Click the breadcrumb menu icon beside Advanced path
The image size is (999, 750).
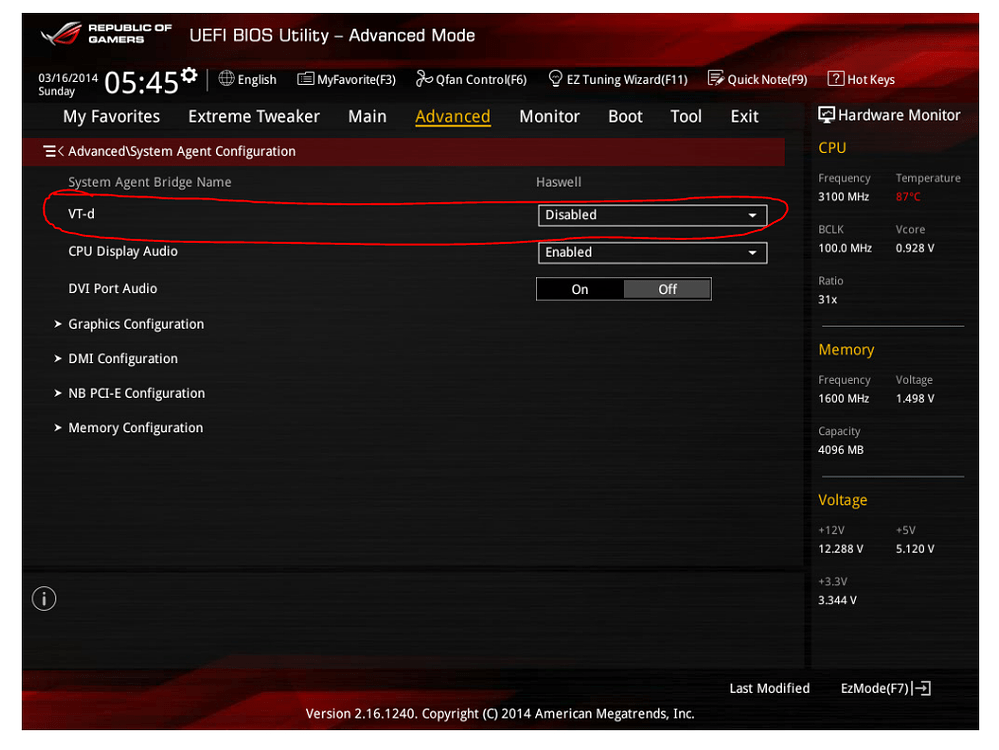pos(50,150)
